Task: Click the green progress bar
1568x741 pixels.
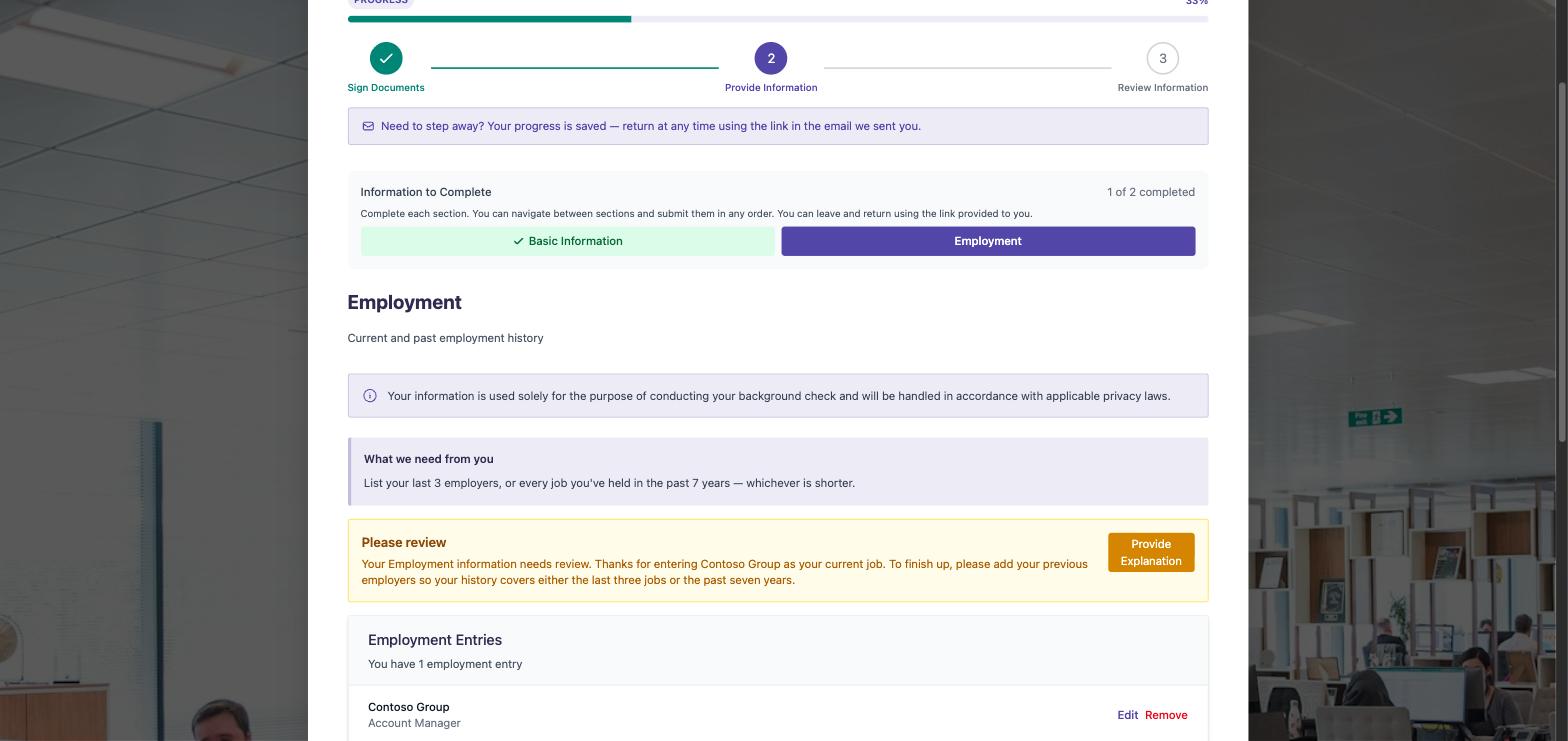Action: click(489, 19)
